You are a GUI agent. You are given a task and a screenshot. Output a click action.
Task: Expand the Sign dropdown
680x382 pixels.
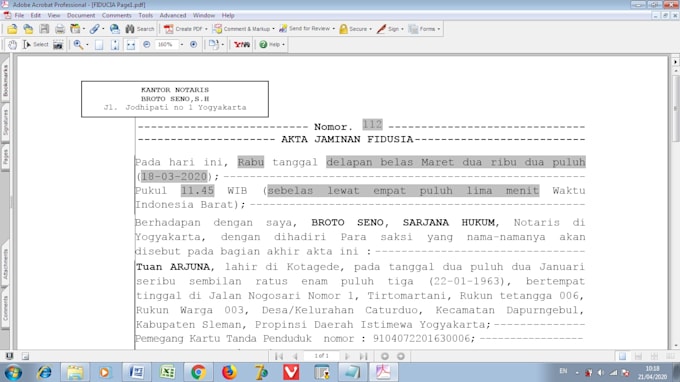point(402,29)
